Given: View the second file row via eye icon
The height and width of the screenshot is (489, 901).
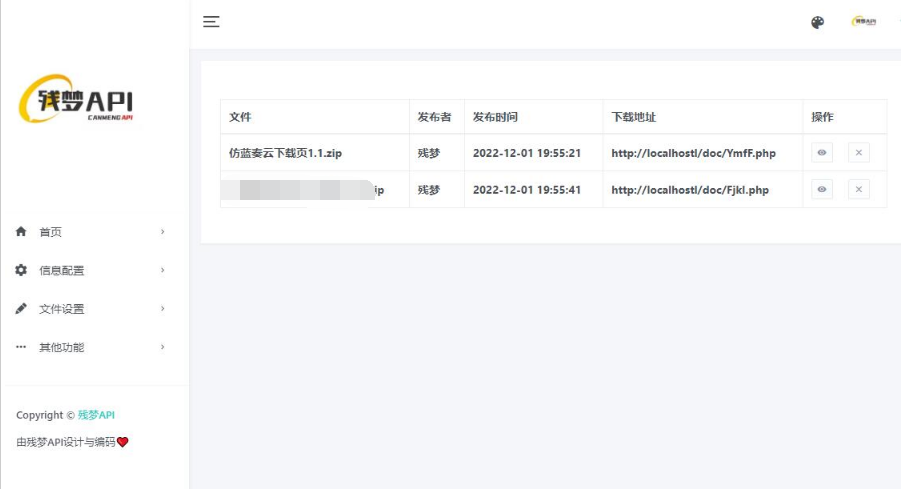Looking at the screenshot, I should click(822, 189).
